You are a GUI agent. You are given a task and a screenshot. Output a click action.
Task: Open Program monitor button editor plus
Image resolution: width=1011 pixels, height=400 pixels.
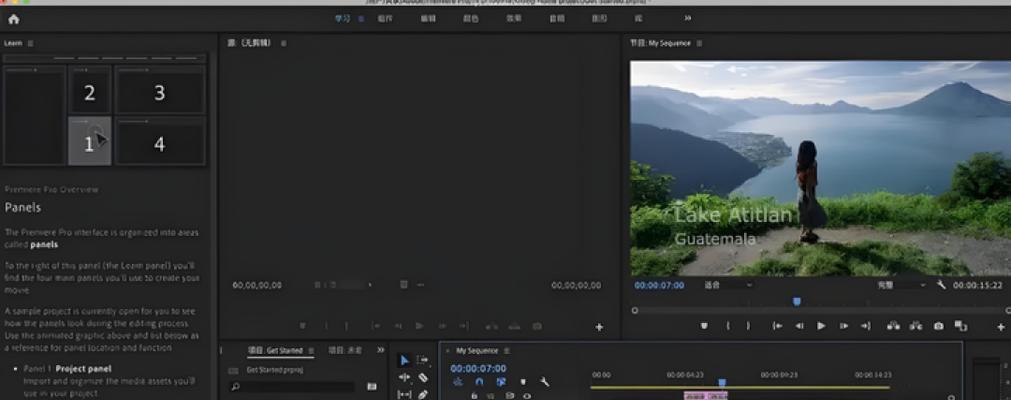pyautogui.click(x=1001, y=327)
